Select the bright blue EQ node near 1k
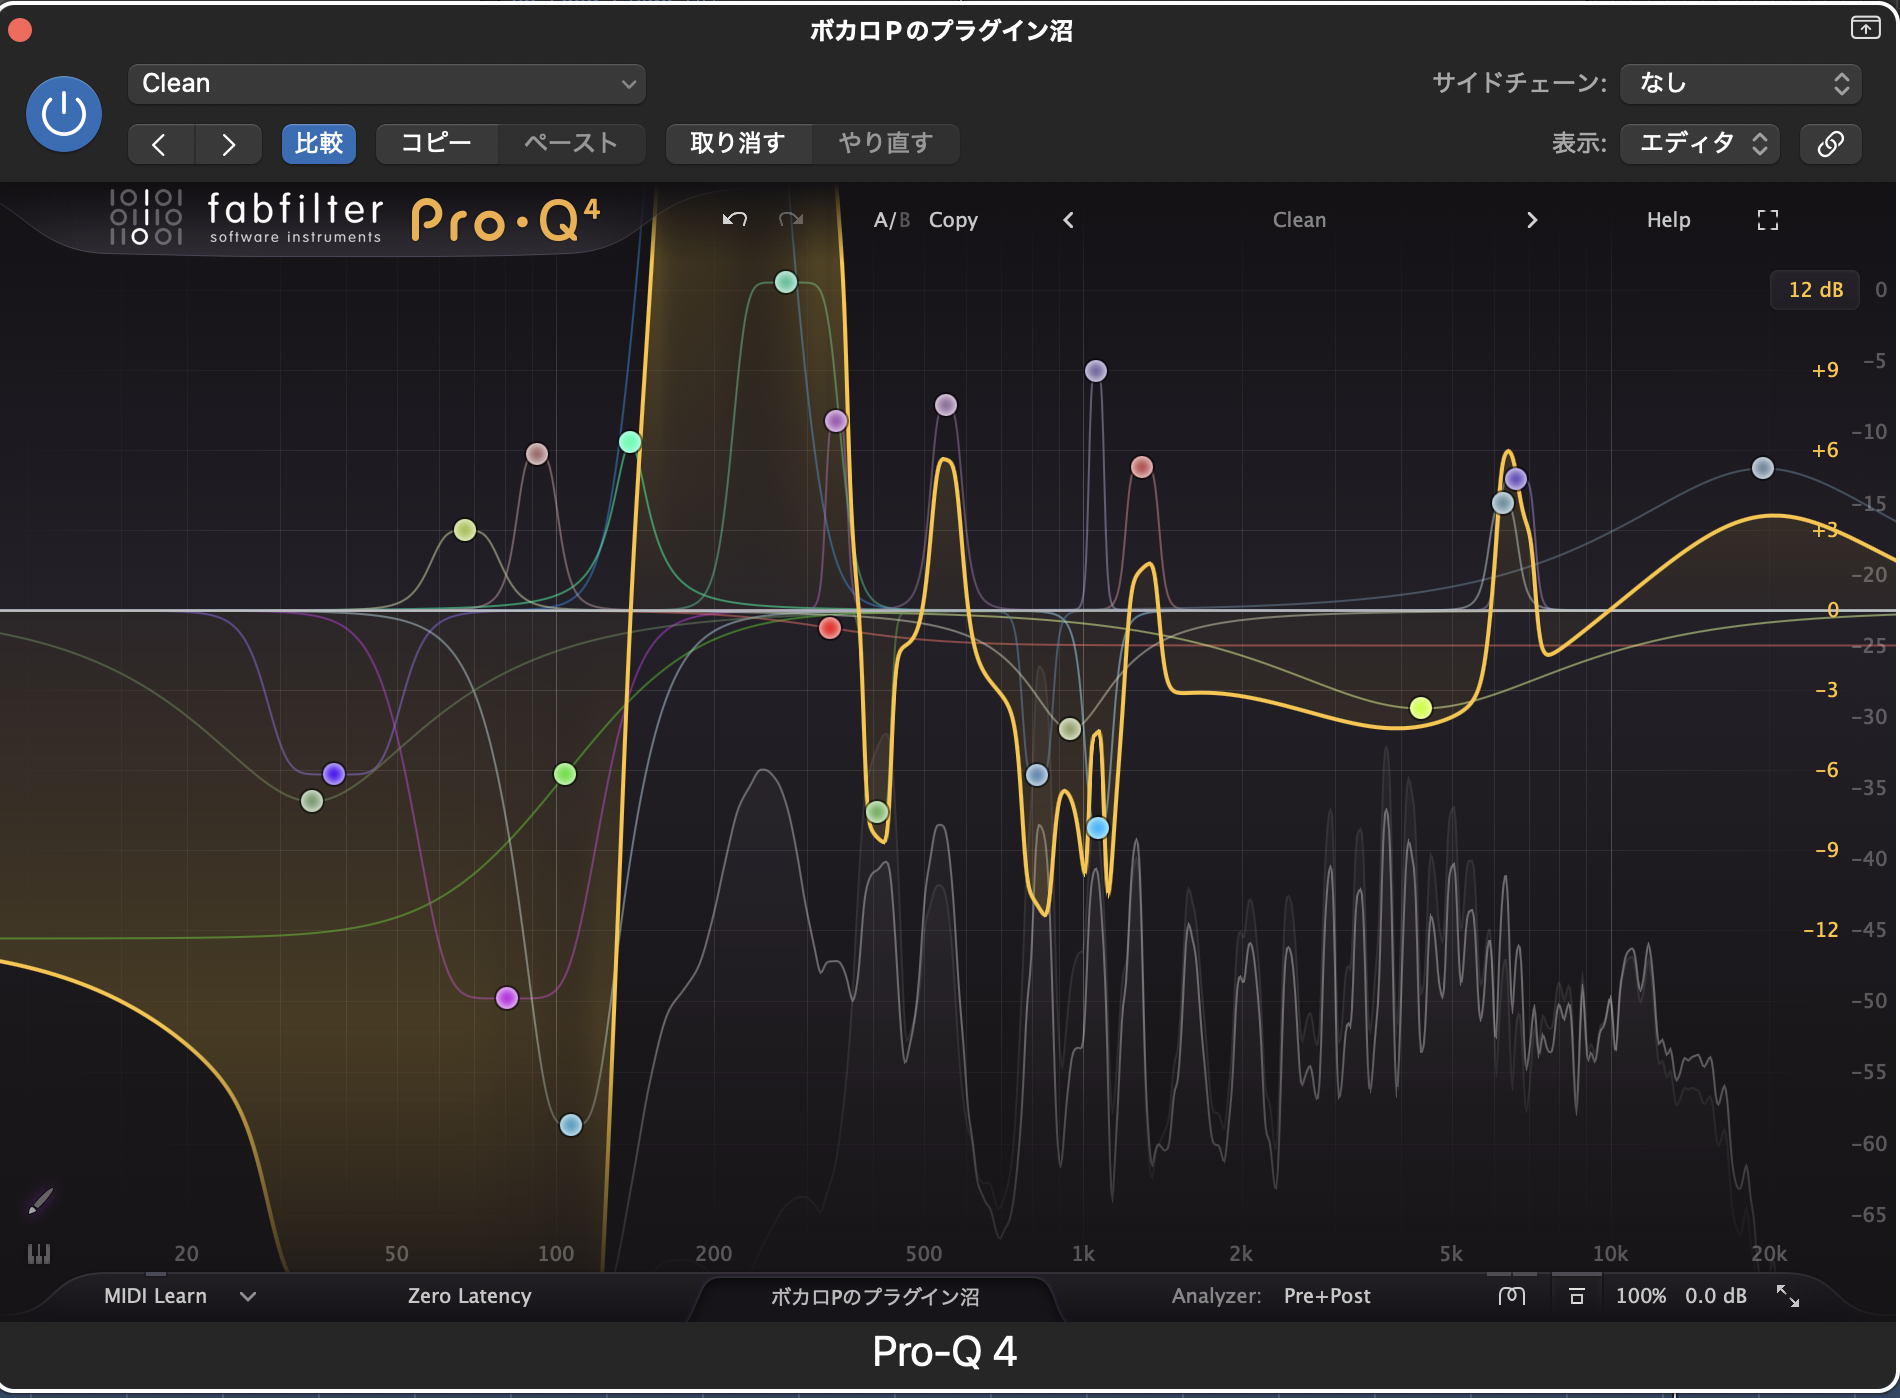This screenshot has width=1900, height=1398. coord(1098,828)
